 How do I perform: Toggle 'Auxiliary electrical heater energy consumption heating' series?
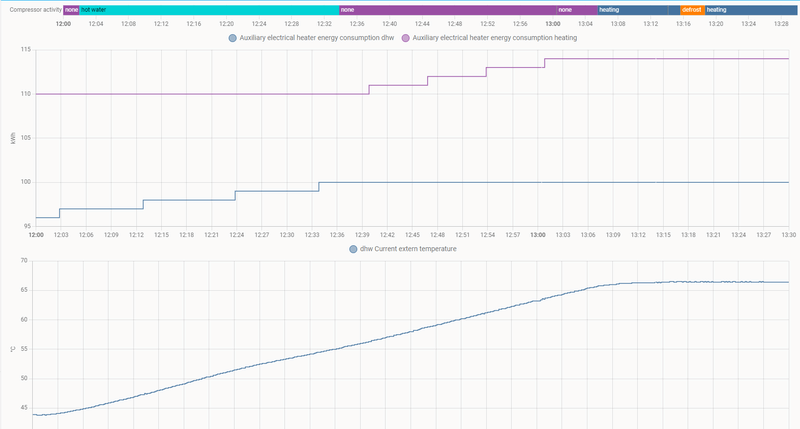click(x=494, y=38)
